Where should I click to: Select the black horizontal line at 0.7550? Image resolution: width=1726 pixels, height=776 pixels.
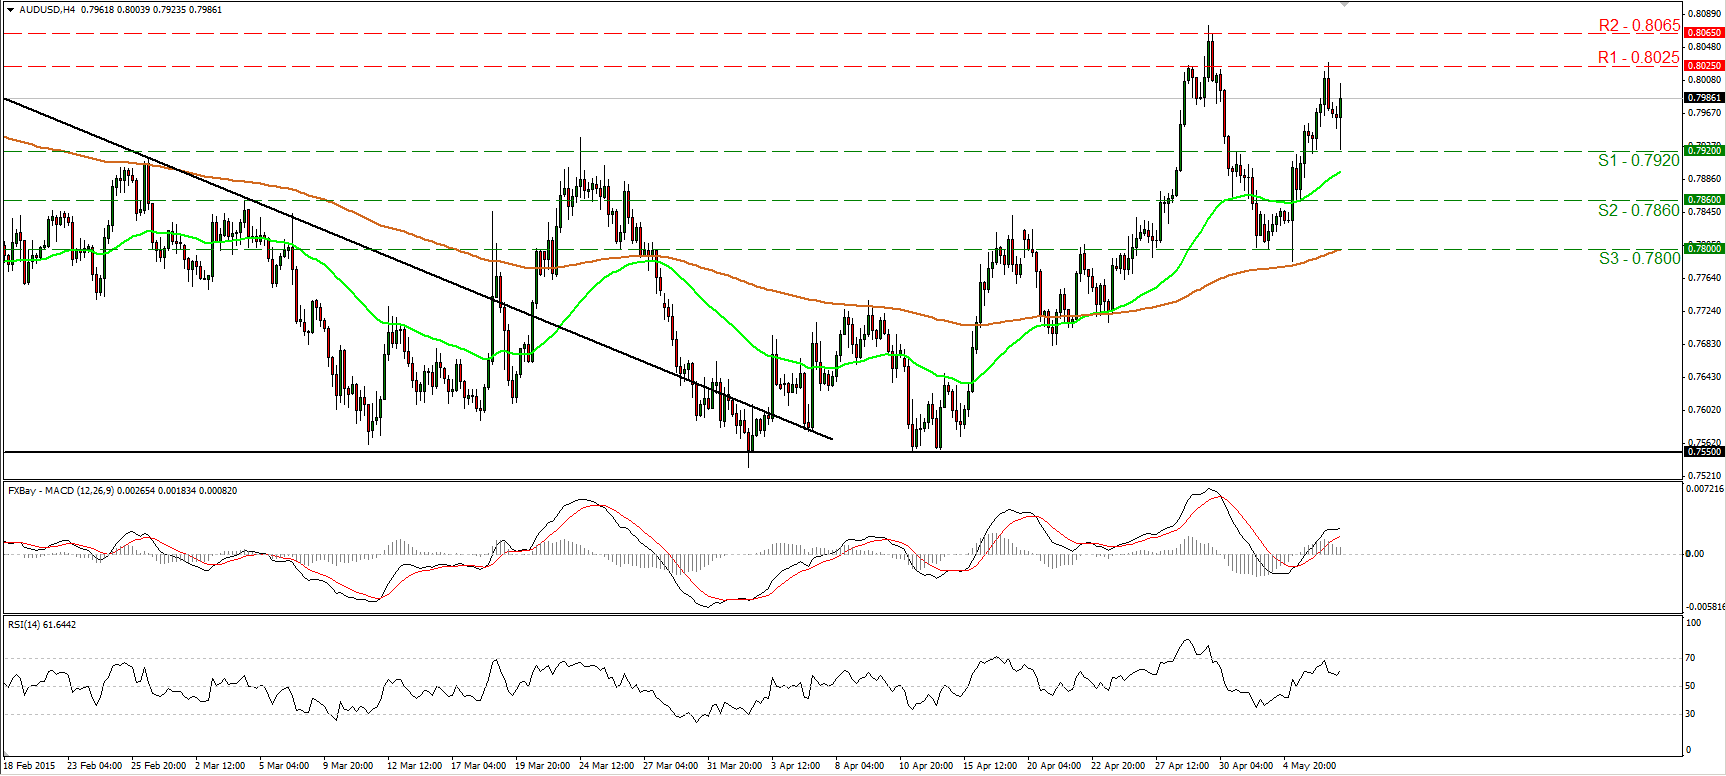click(843, 452)
